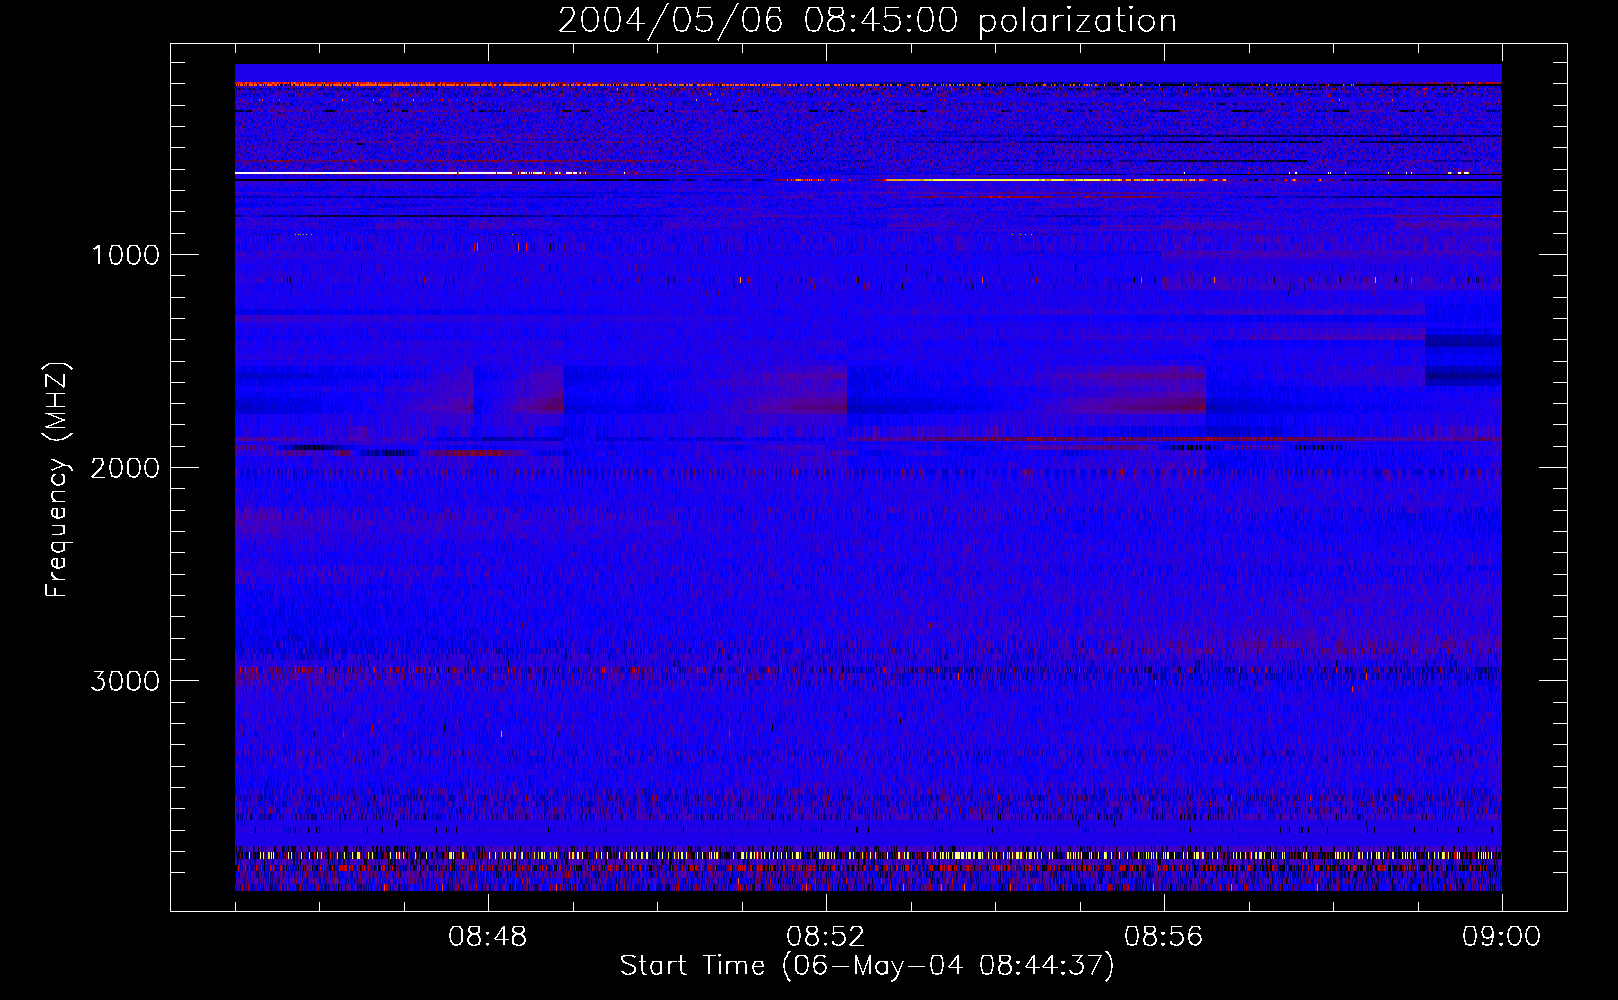The image size is (1618, 1000).
Task: Click the 'Frequency (MHZ)' axis label
Action: point(57,480)
